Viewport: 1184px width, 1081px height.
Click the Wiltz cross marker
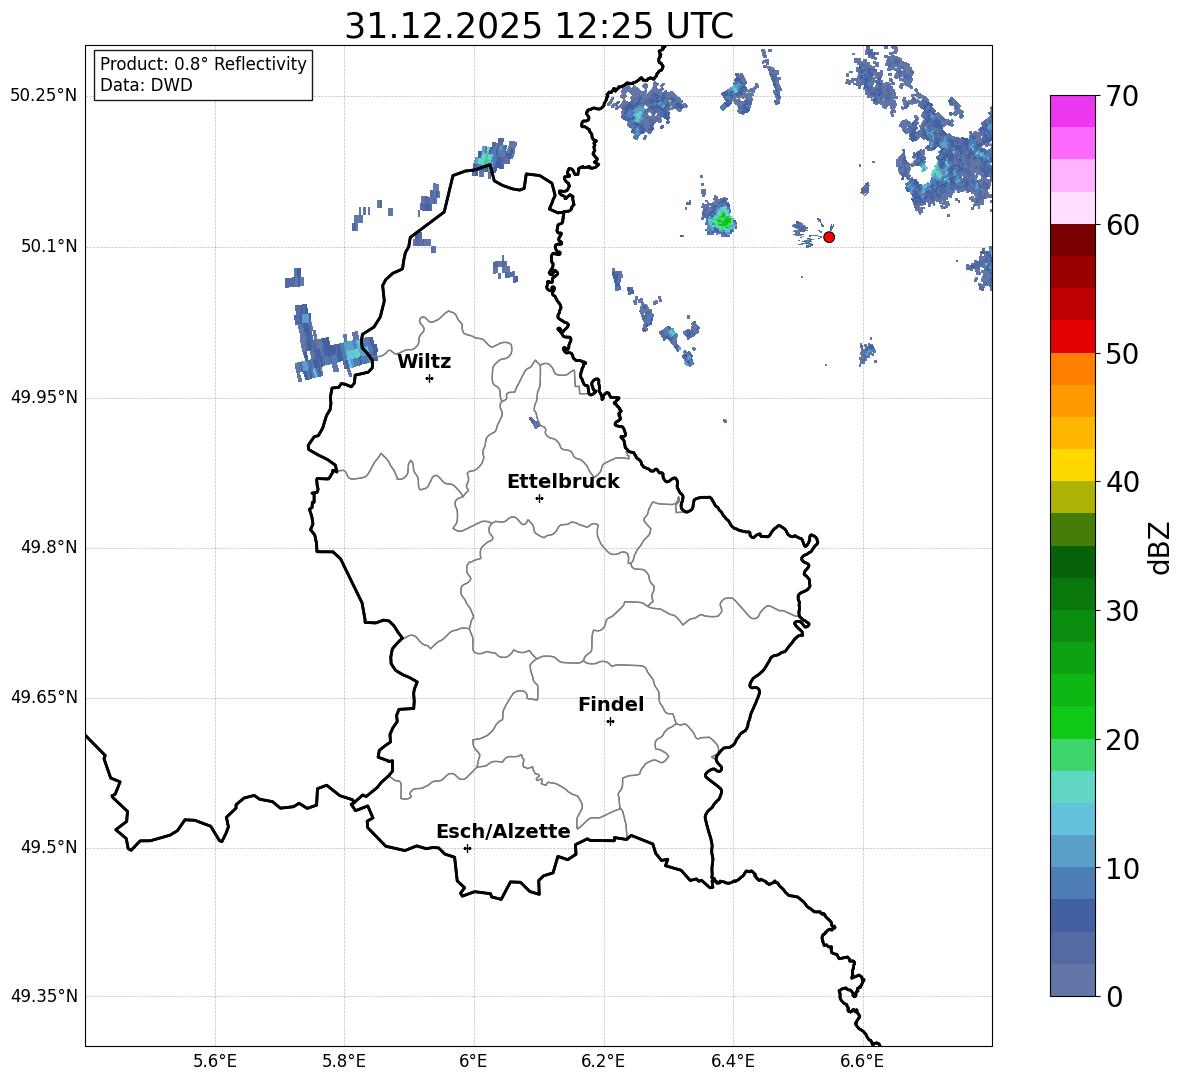(430, 378)
